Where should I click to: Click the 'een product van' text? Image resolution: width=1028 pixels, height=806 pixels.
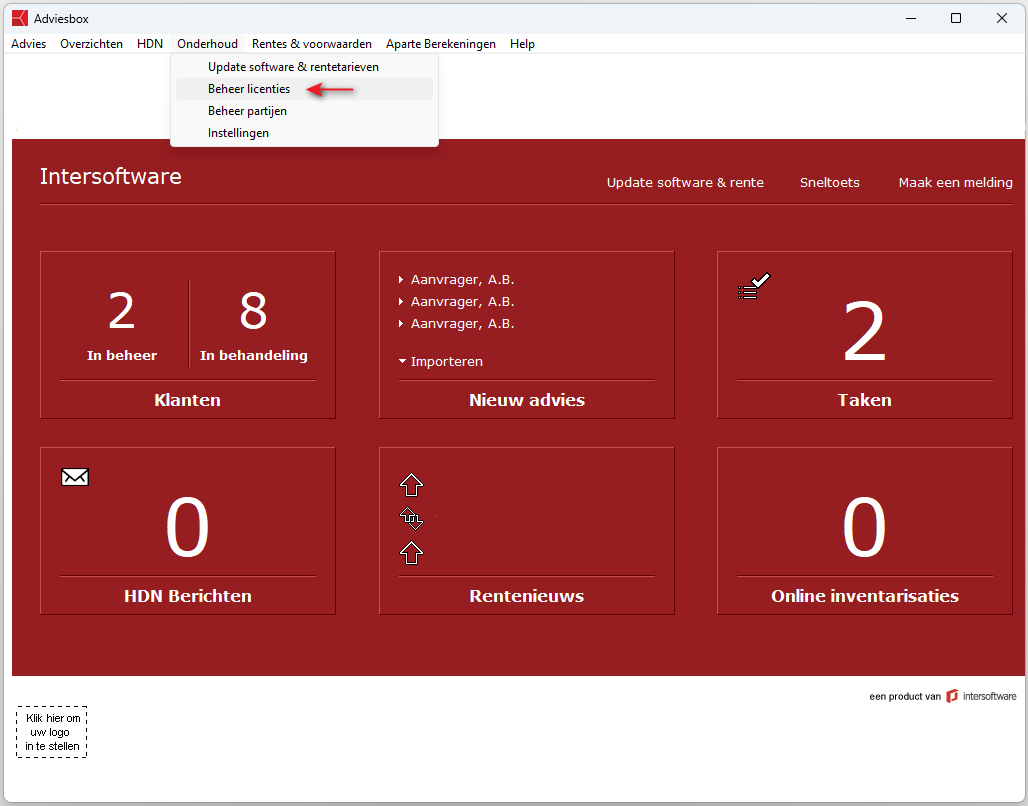pos(905,696)
